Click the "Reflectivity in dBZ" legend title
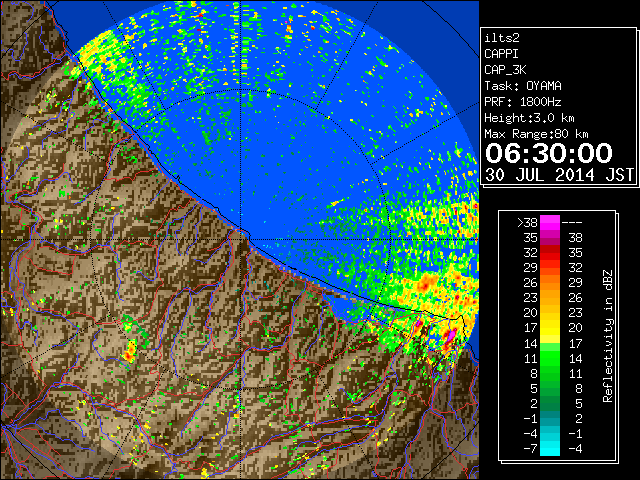The width and height of the screenshot is (640, 480). click(608, 336)
